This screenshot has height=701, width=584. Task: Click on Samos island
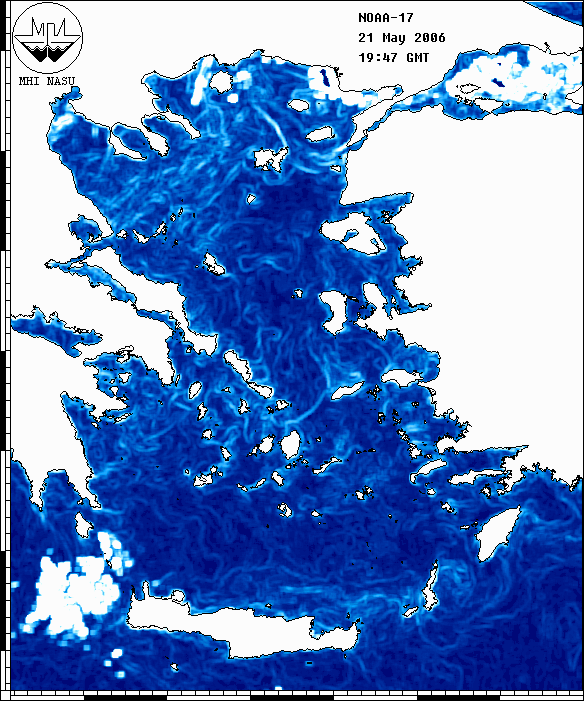402,376
